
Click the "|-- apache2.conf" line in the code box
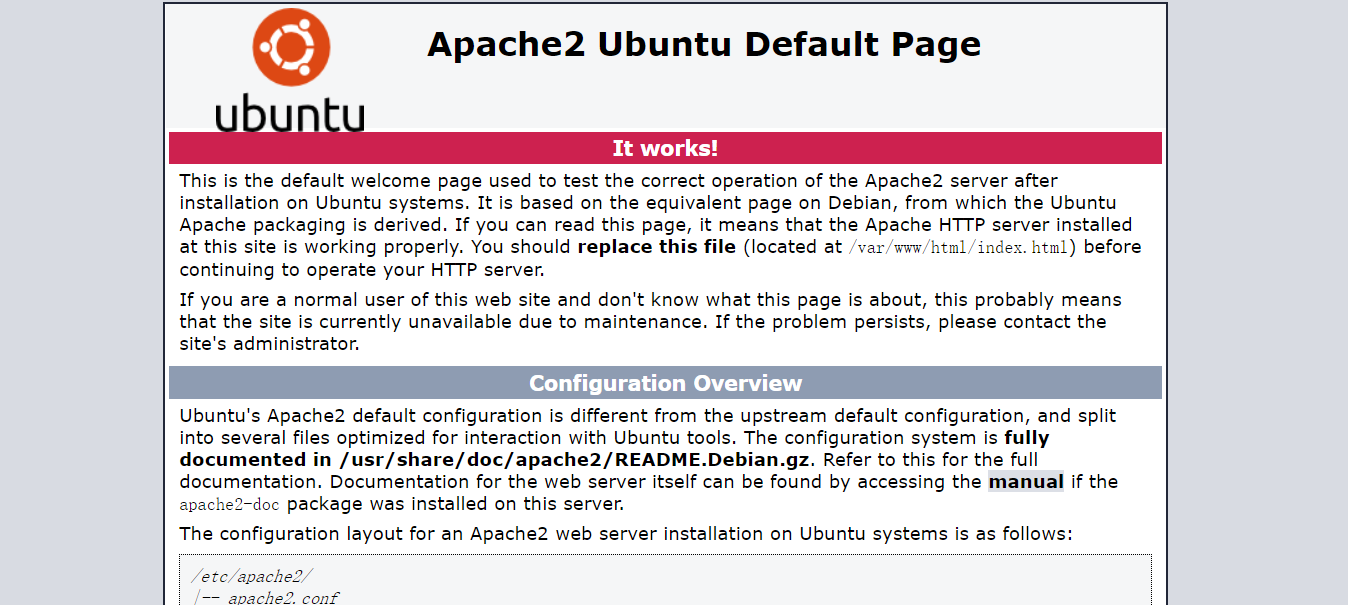(265, 598)
